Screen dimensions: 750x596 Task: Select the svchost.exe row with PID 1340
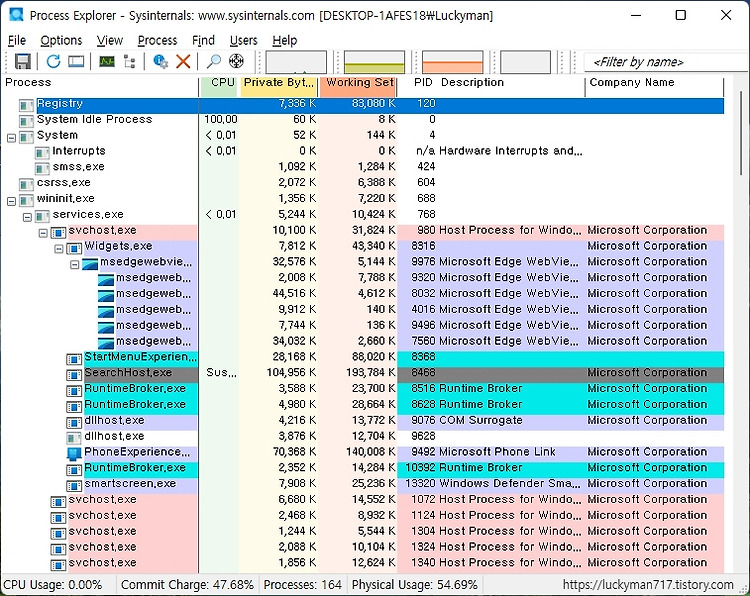pyautogui.click(x=363, y=563)
